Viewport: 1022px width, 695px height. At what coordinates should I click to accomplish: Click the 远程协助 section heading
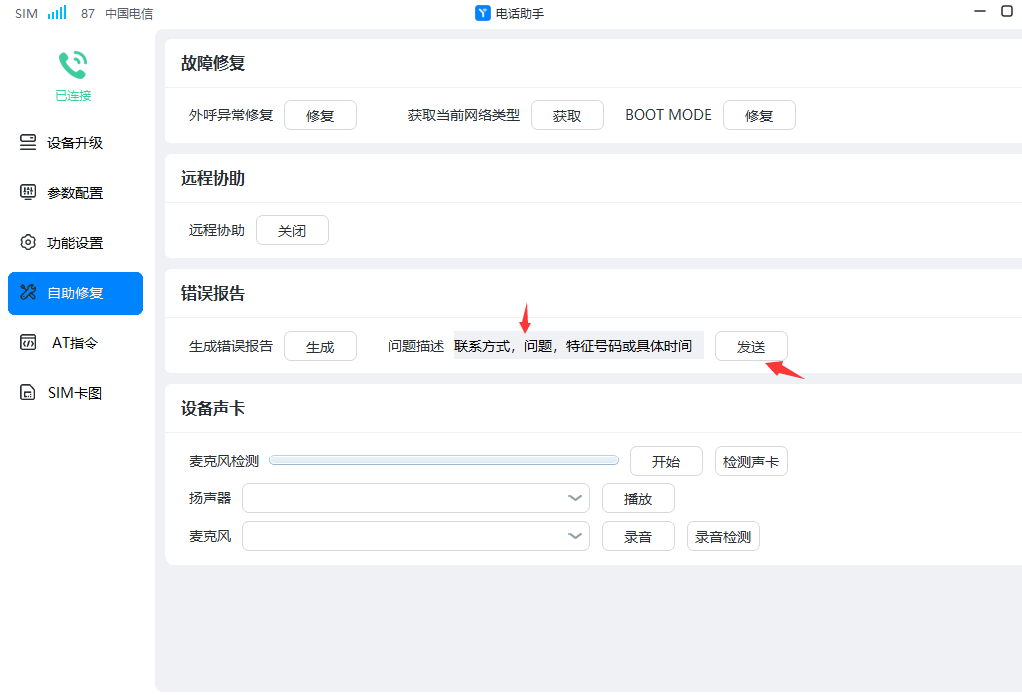212,178
